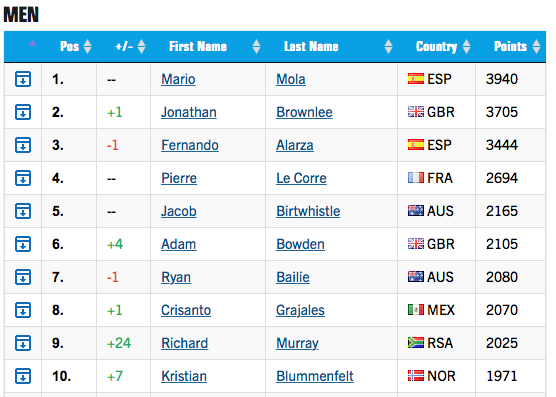Follow the Birtwhistle athlete link

tap(308, 211)
